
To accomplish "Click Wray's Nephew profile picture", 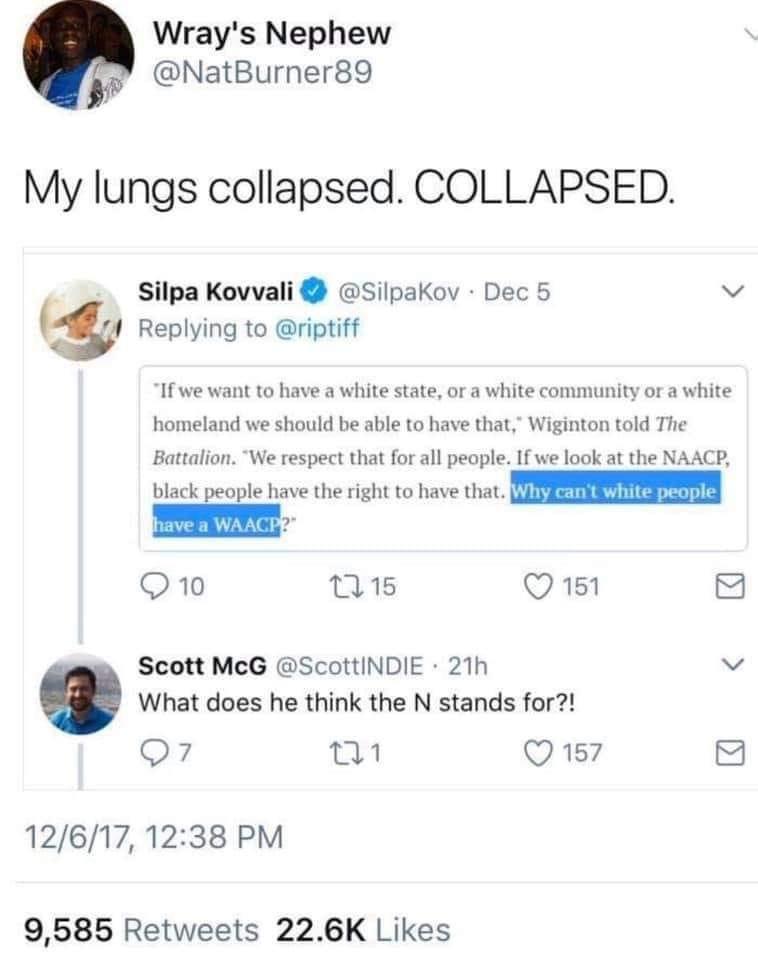I will click(75, 55).
